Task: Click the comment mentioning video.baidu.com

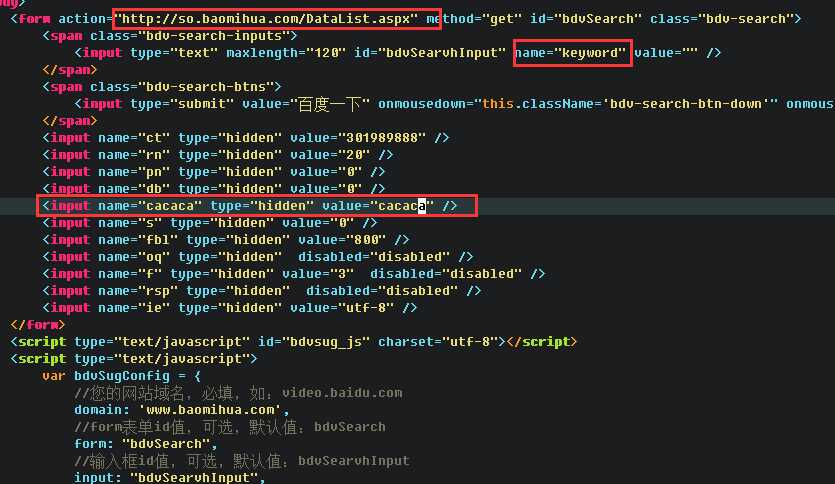Action: [239, 393]
